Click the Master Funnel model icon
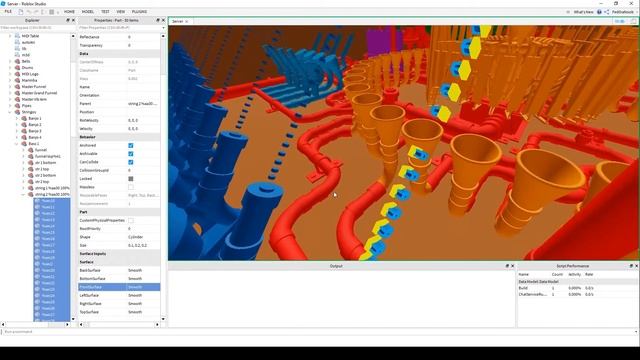Image resolution: width=640 pixels, height=360 pixels. [18, 87]
